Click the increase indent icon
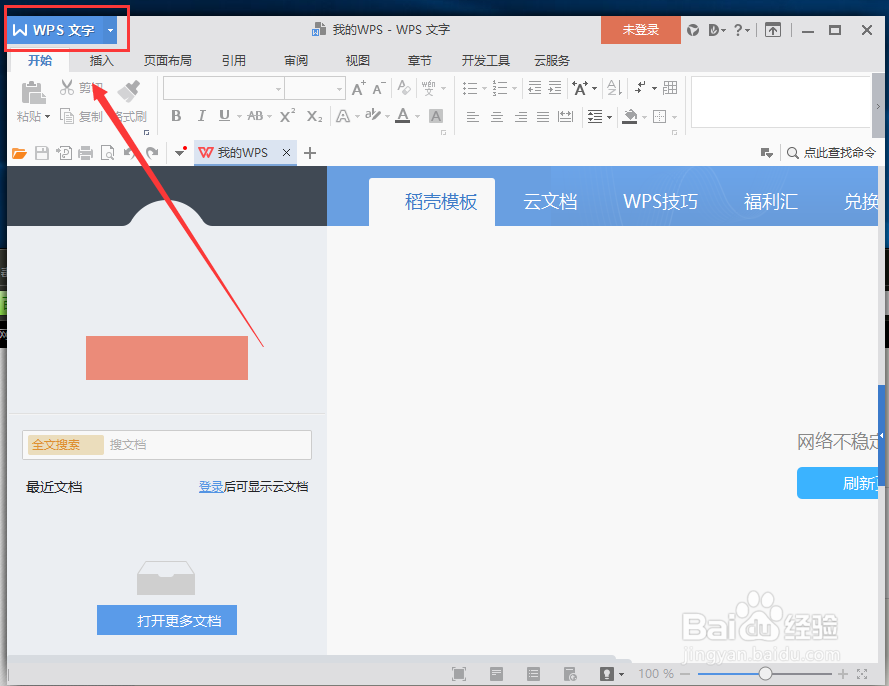889x686 pixels. point(555,88)
